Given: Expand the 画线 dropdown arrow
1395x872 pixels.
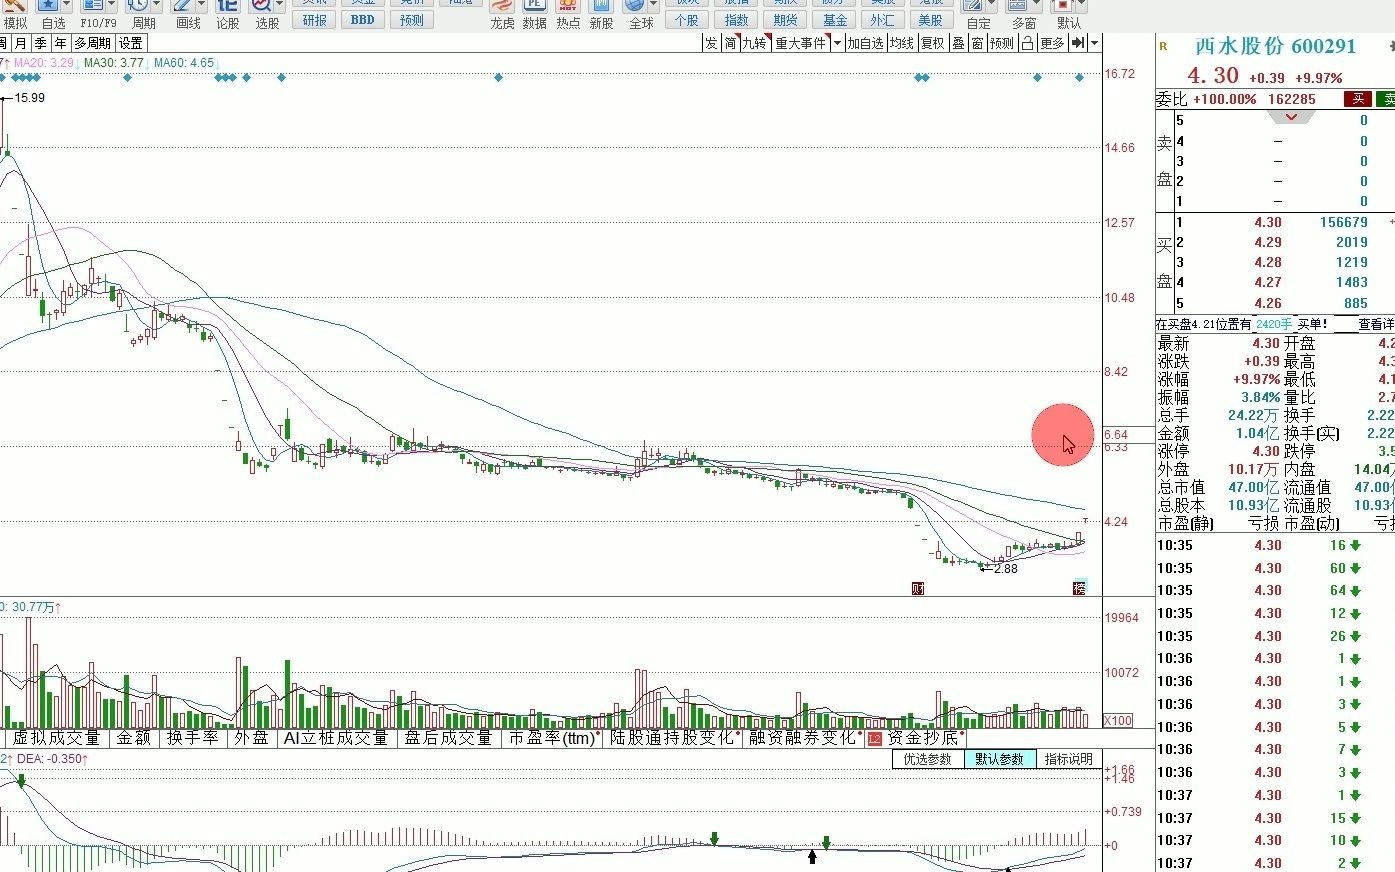Looking at the screenshot, I should click(x=201, y=6).
